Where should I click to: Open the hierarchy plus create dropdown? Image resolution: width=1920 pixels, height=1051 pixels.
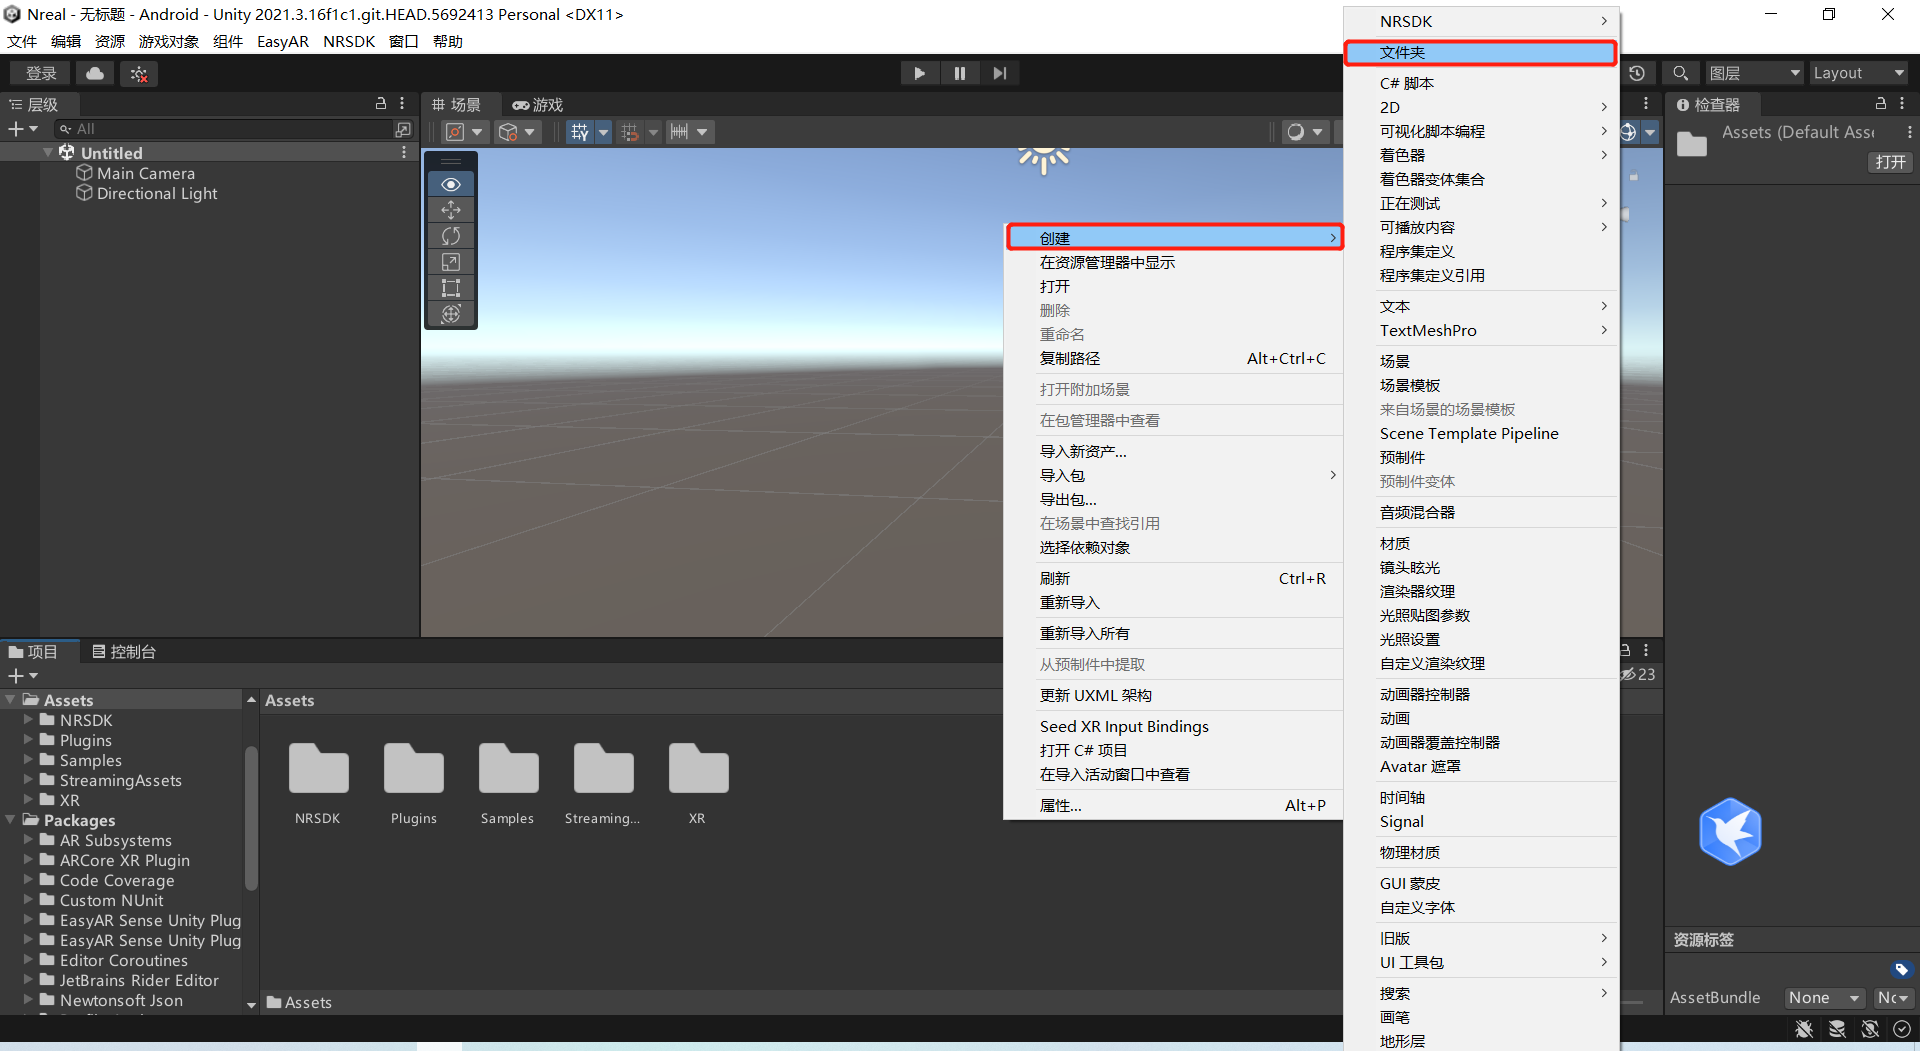(23, 129)
